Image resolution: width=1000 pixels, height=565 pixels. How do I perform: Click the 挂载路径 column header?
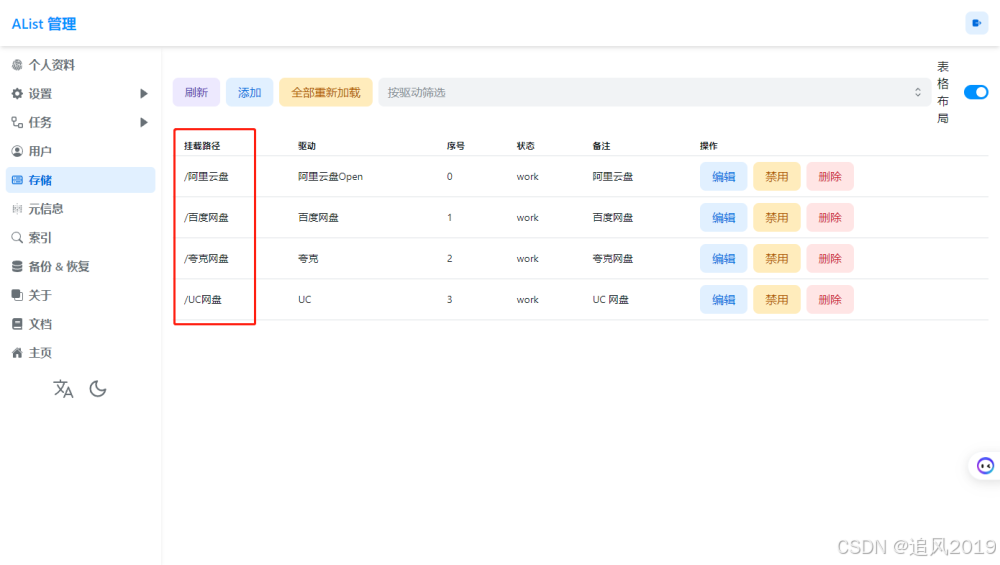(x=202, y=146)
